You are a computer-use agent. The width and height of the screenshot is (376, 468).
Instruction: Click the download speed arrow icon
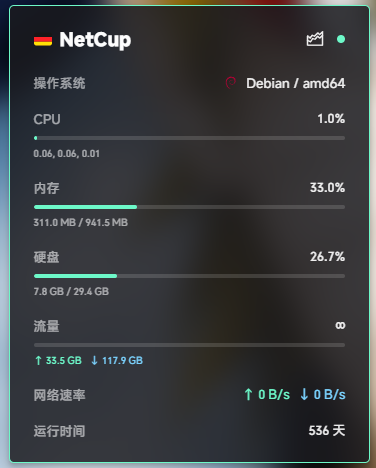pyautogui.click(x=304, y=394)
